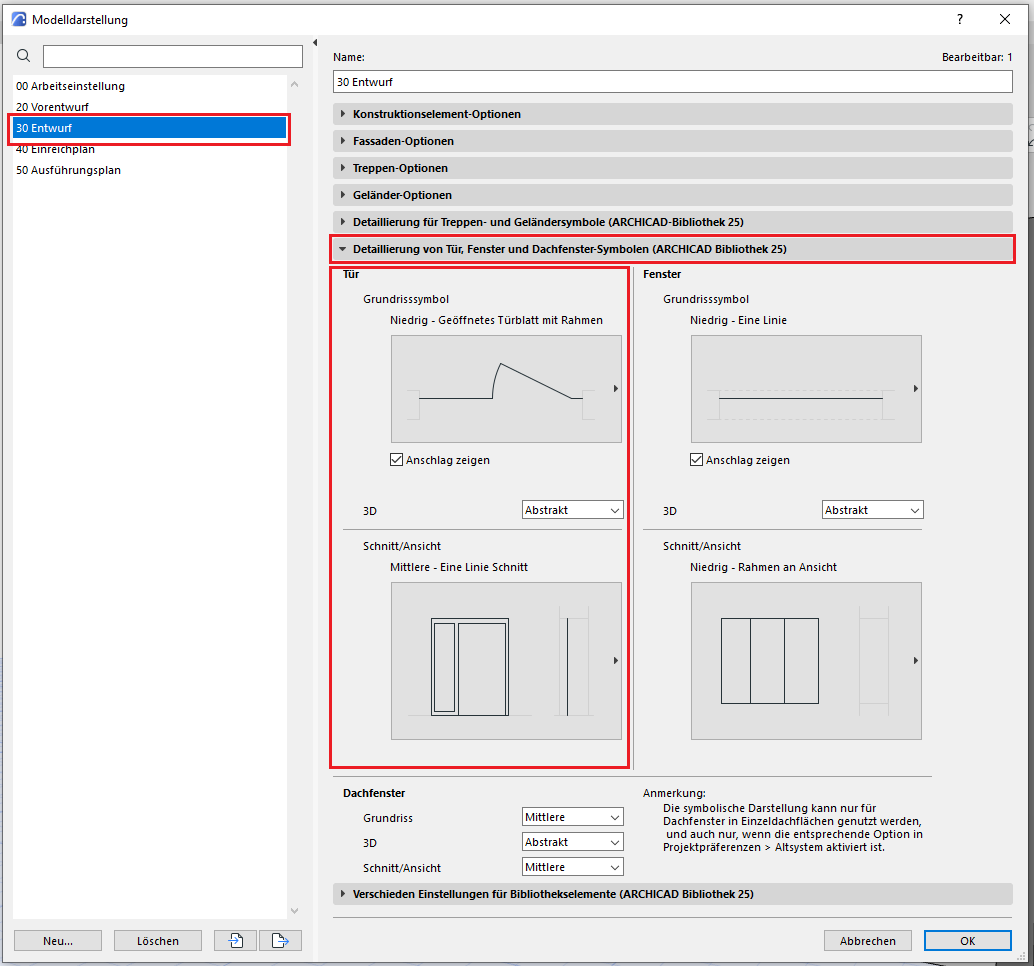This screenshot has height=966, width=1034.
Task: Open the Dachfenster Grundriss Mittlere dropdown
Action: (x=572, y=817)
